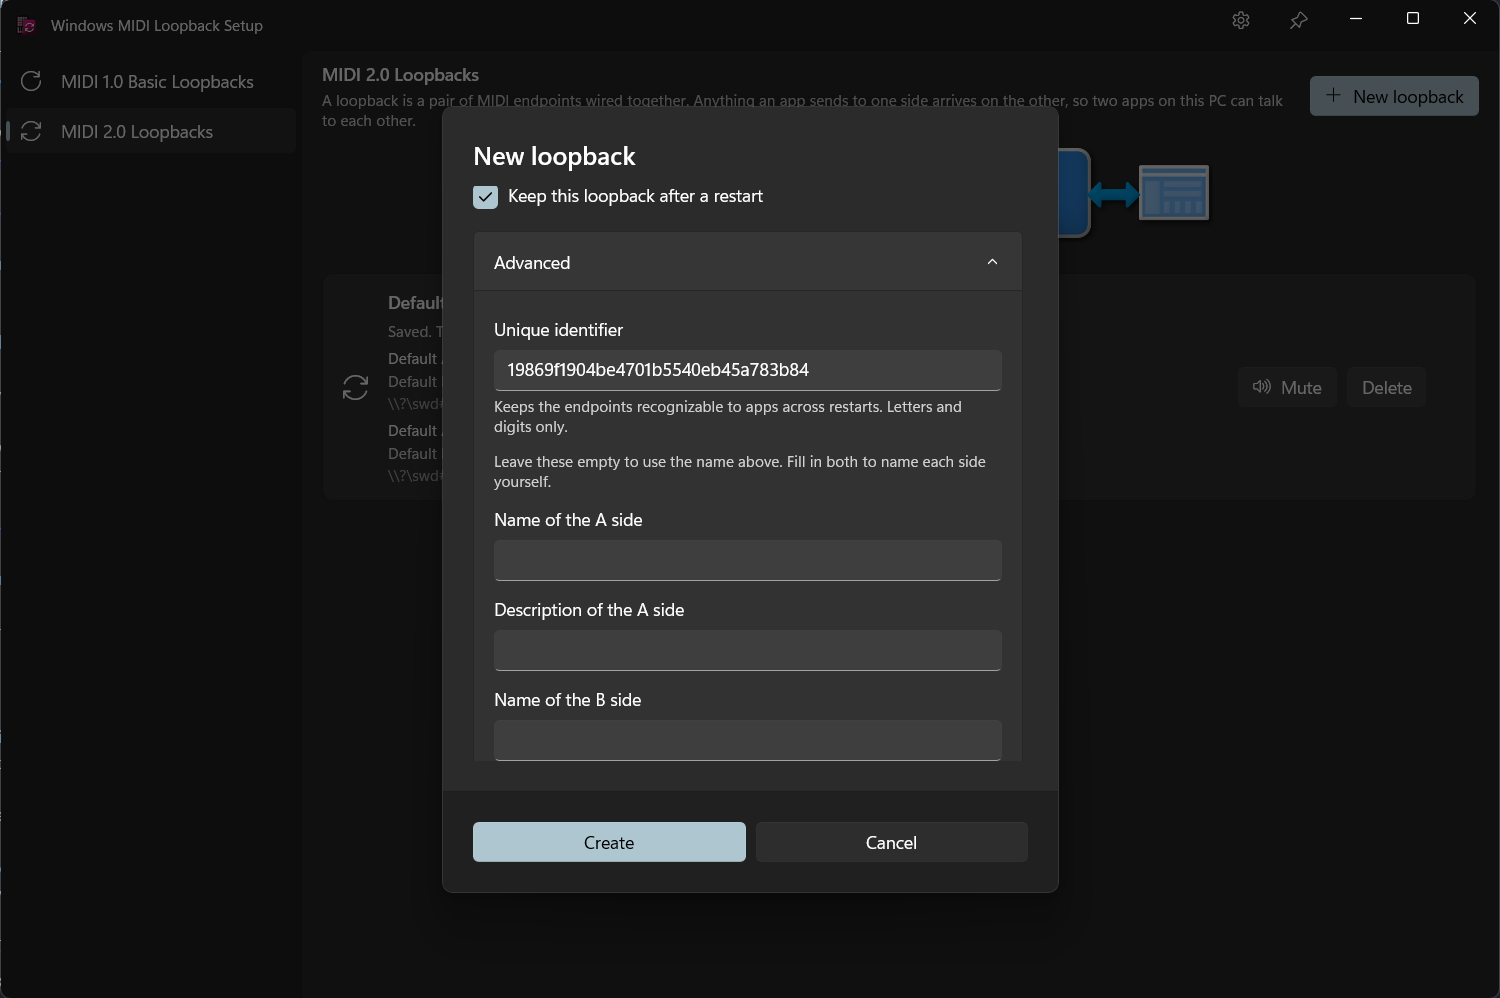Delete the default loopback

coord(1386,387)
